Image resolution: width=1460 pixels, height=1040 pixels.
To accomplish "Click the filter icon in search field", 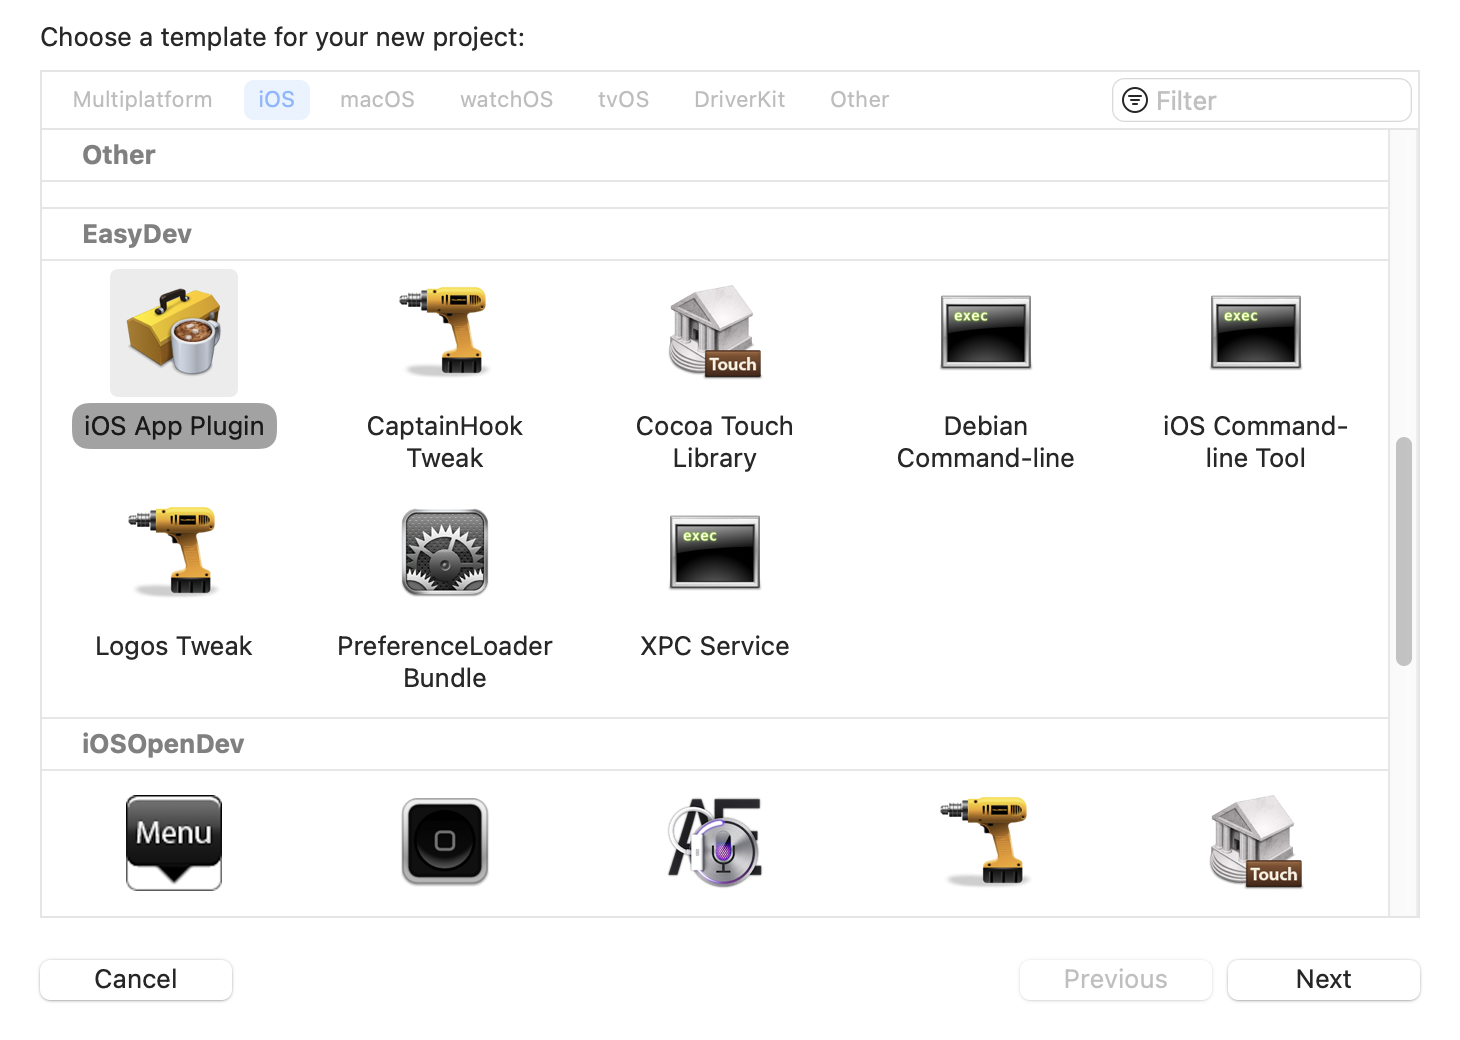I will point(1135,100).
